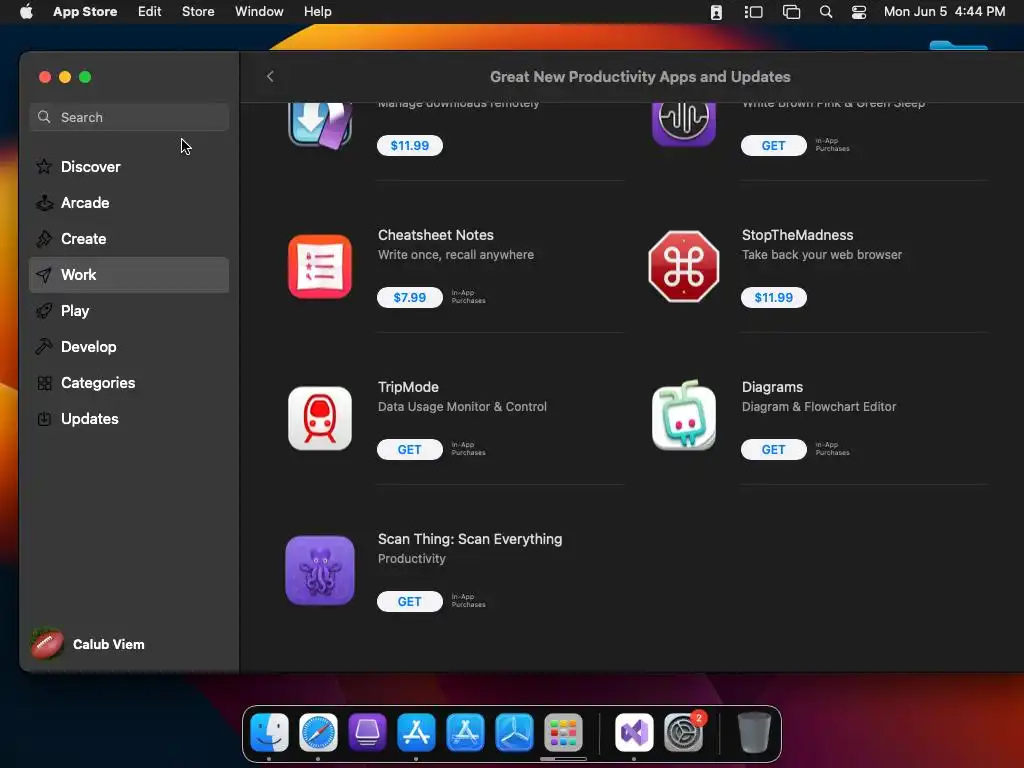Open the Trash in the Dock
This screenshot has height=768, width=1024.
754,732
